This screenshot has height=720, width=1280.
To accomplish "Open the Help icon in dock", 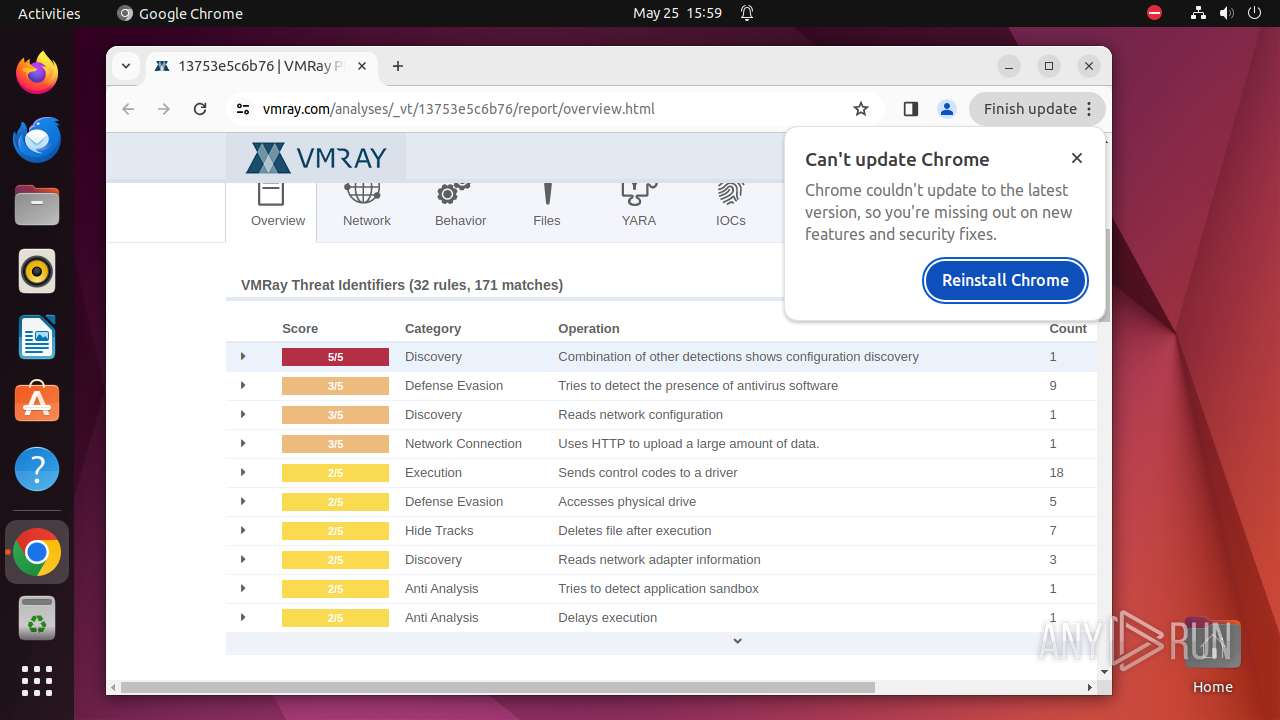I will tap(37, 469).
